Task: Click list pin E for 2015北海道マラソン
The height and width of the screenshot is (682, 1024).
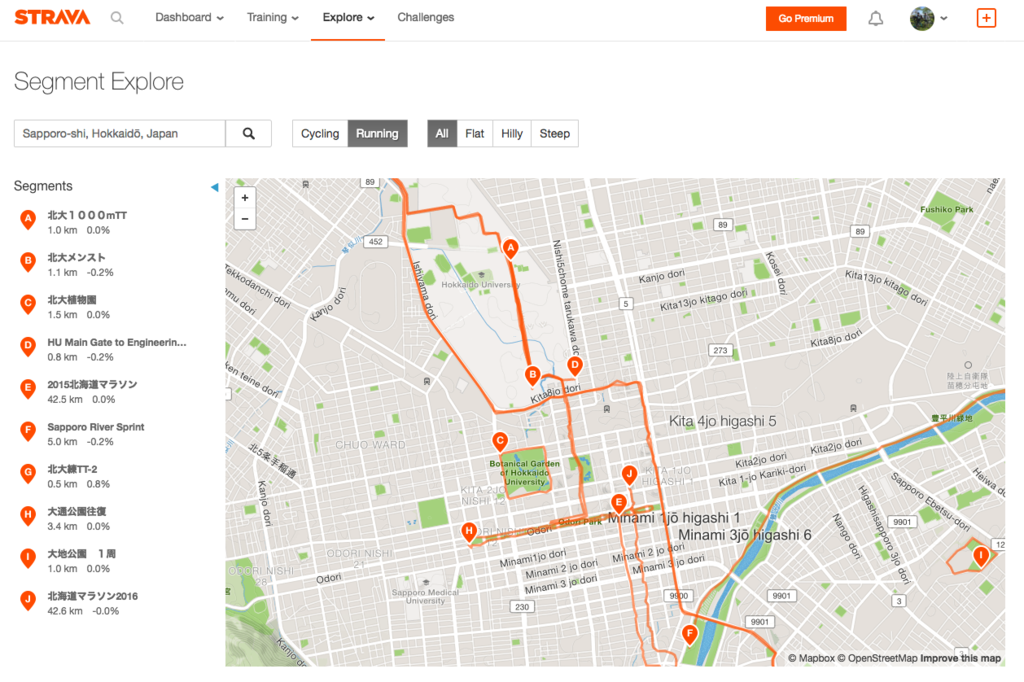Action: 27,389
